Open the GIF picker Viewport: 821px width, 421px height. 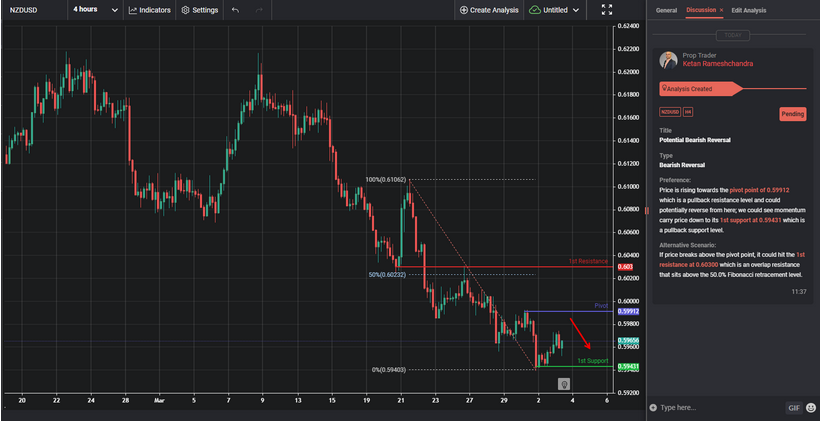coord(793,407)
